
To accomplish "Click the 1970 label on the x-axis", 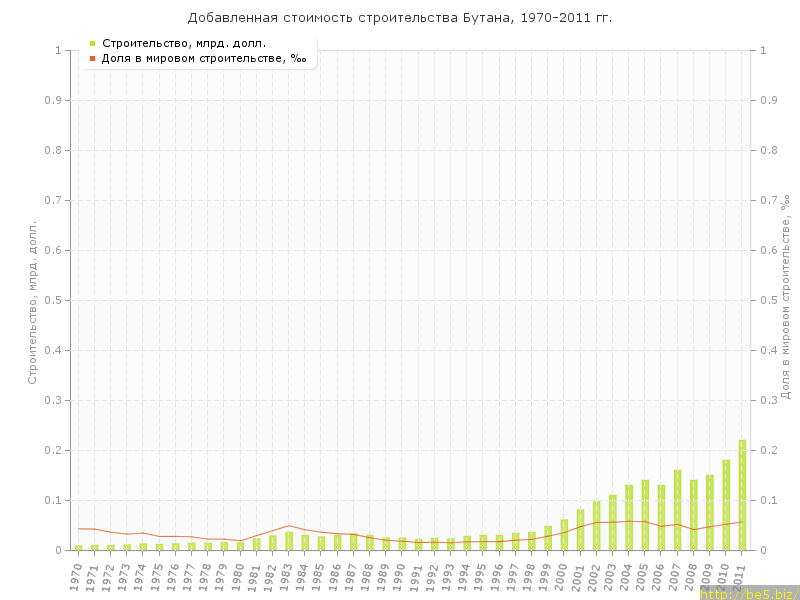I will tap(77, 574).
